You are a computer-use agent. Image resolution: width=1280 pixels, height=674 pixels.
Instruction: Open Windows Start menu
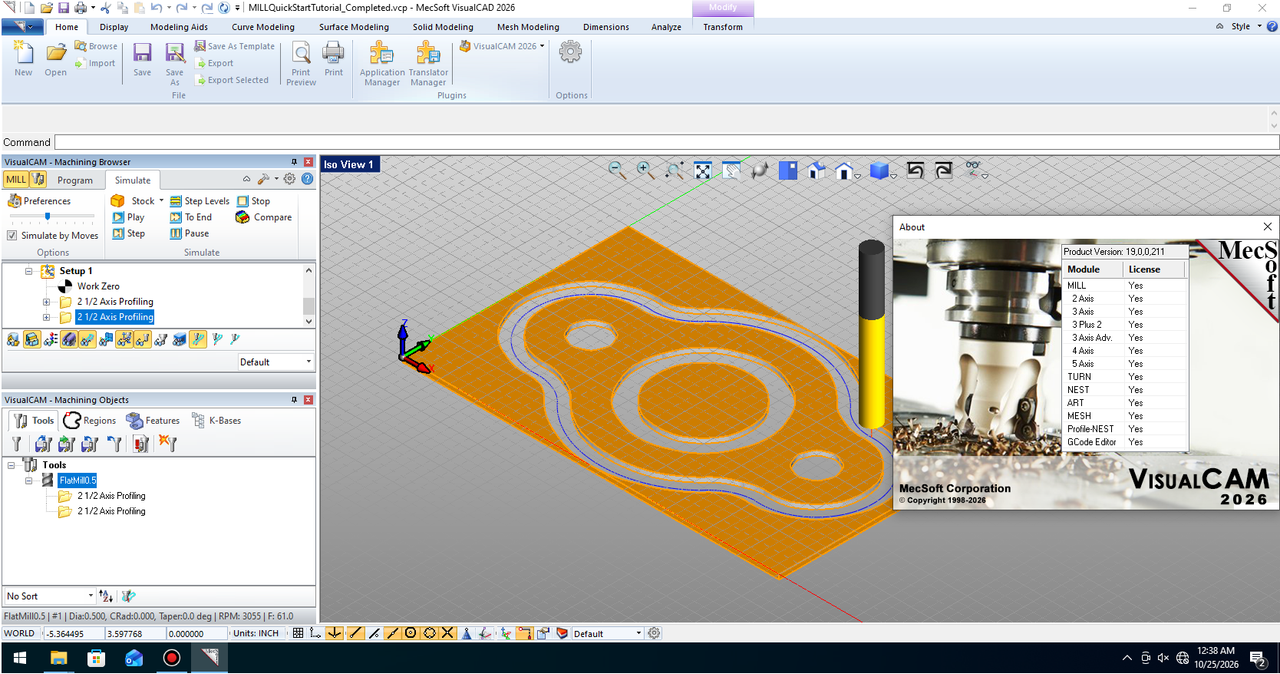20,658
